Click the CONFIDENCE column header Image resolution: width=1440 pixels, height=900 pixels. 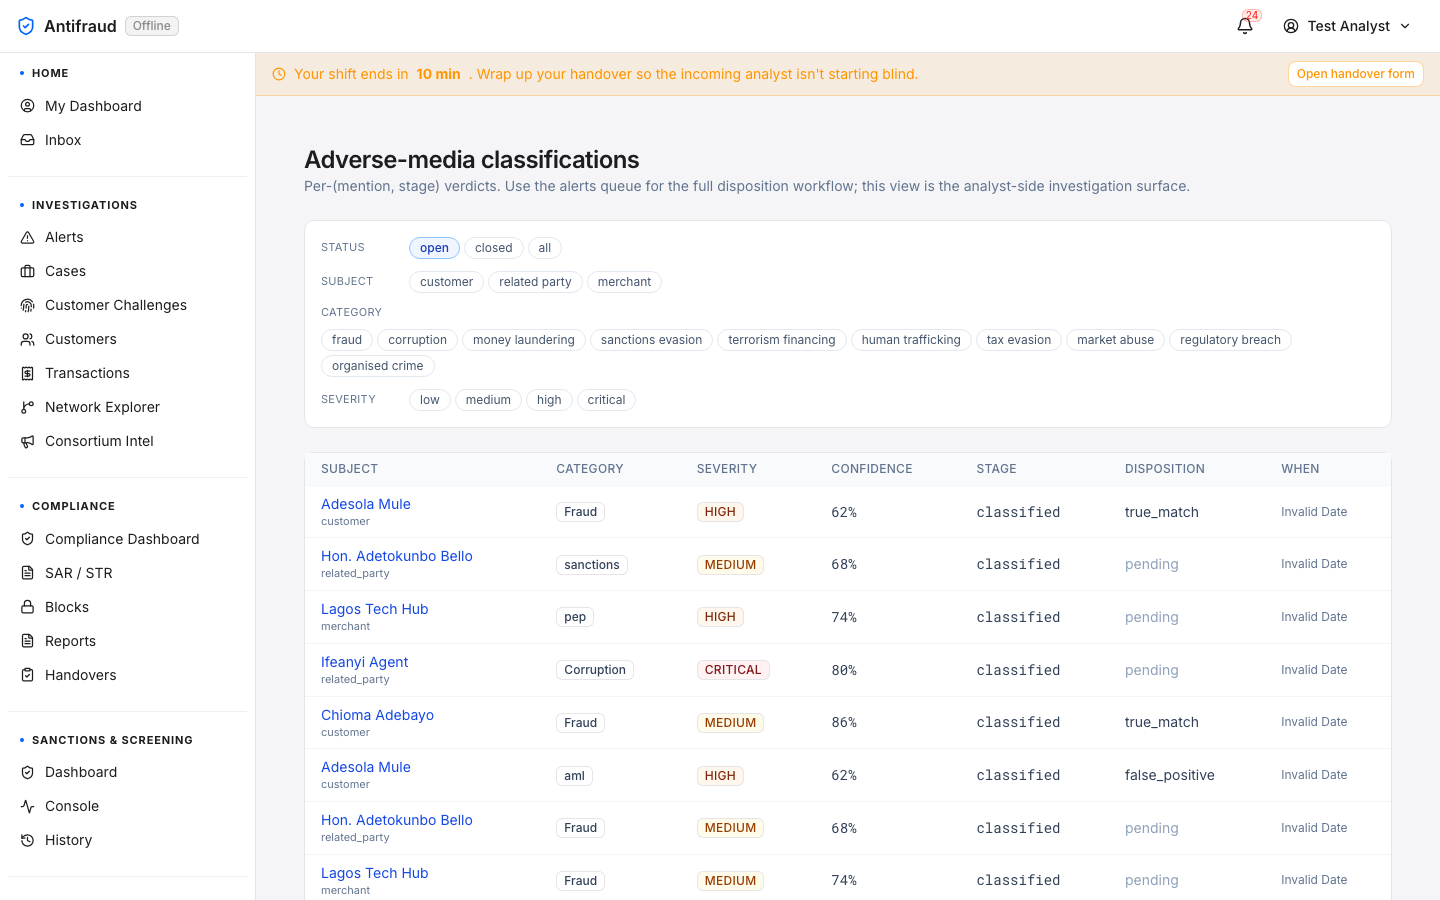(x=872, y=469)
